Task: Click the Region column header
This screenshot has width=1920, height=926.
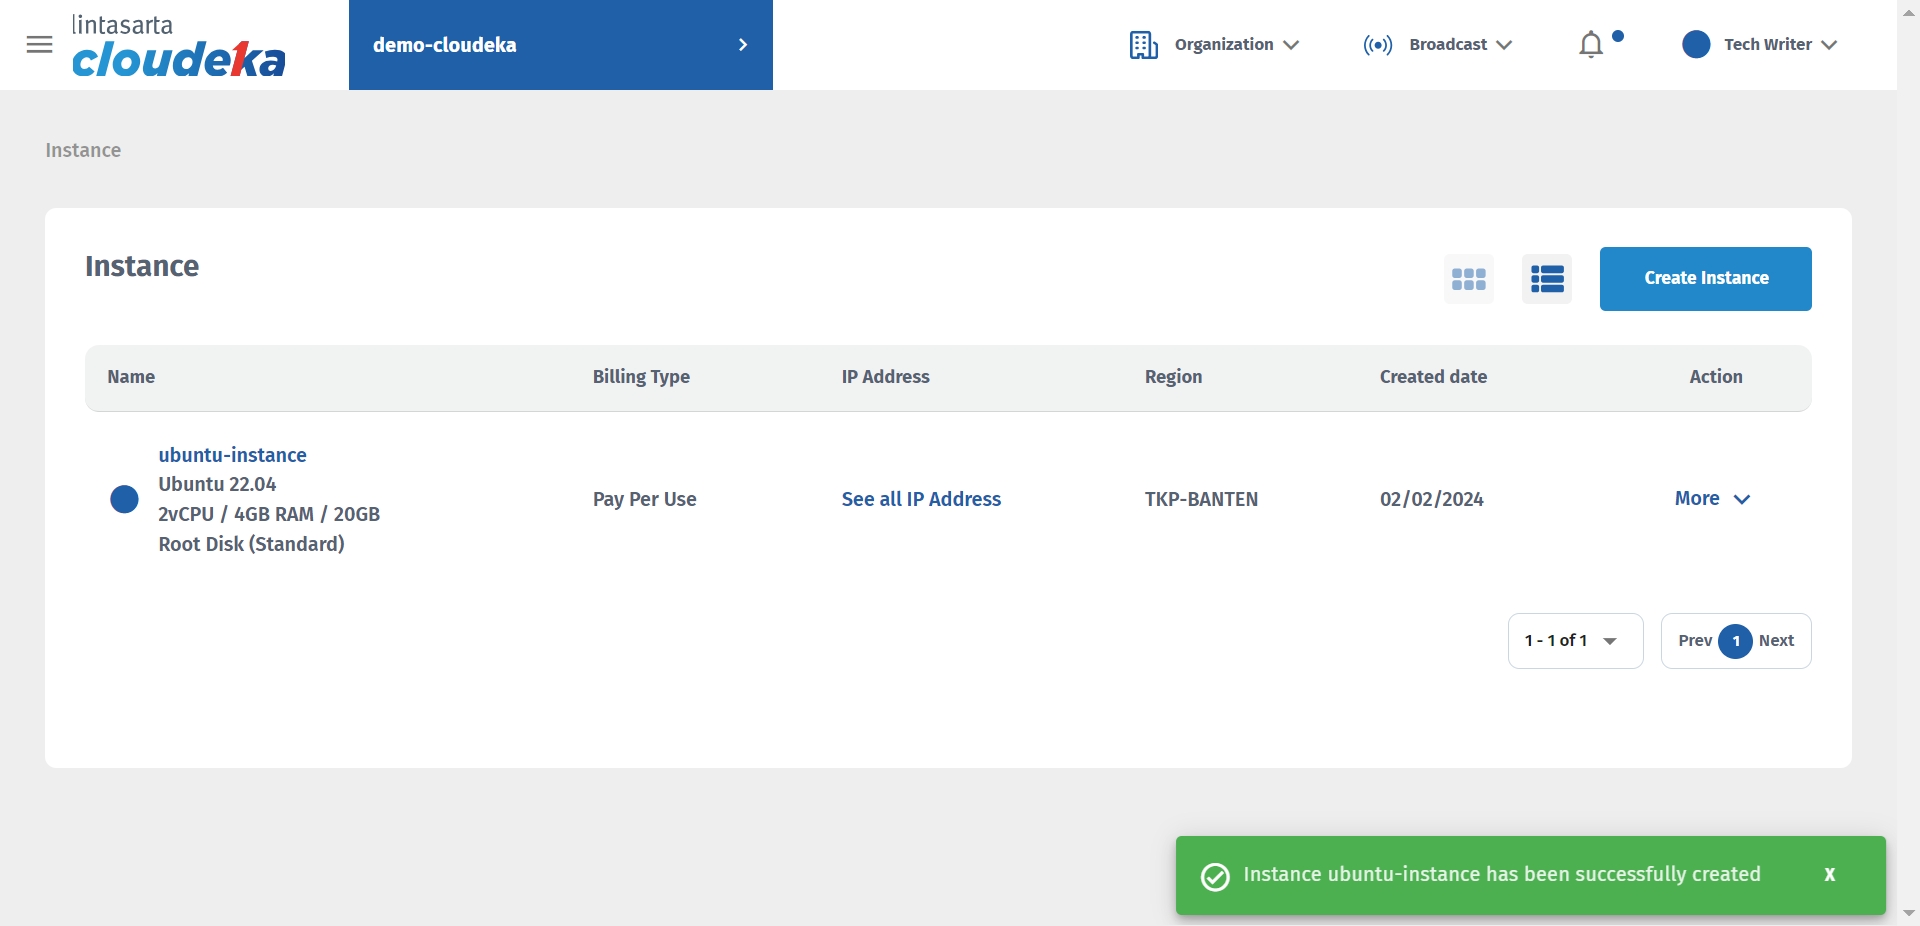Action: [x=1173, y=377]
